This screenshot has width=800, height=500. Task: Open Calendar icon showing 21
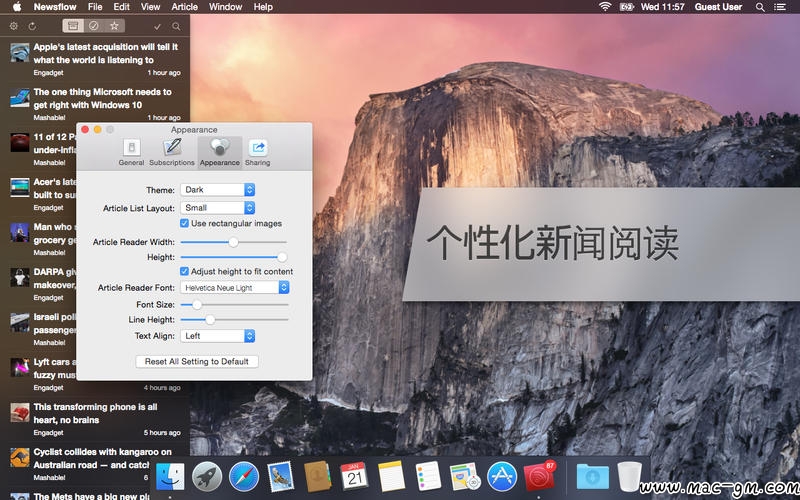pyautogui.click(x=354, y=477)
